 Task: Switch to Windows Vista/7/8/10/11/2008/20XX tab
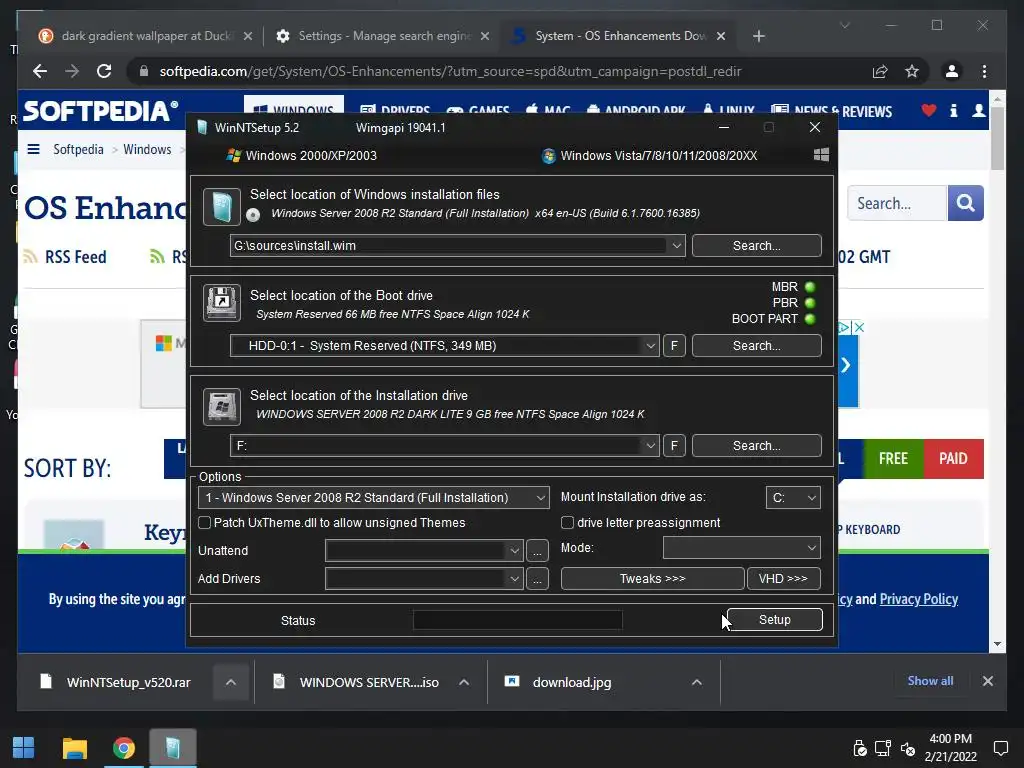(650, 155)
